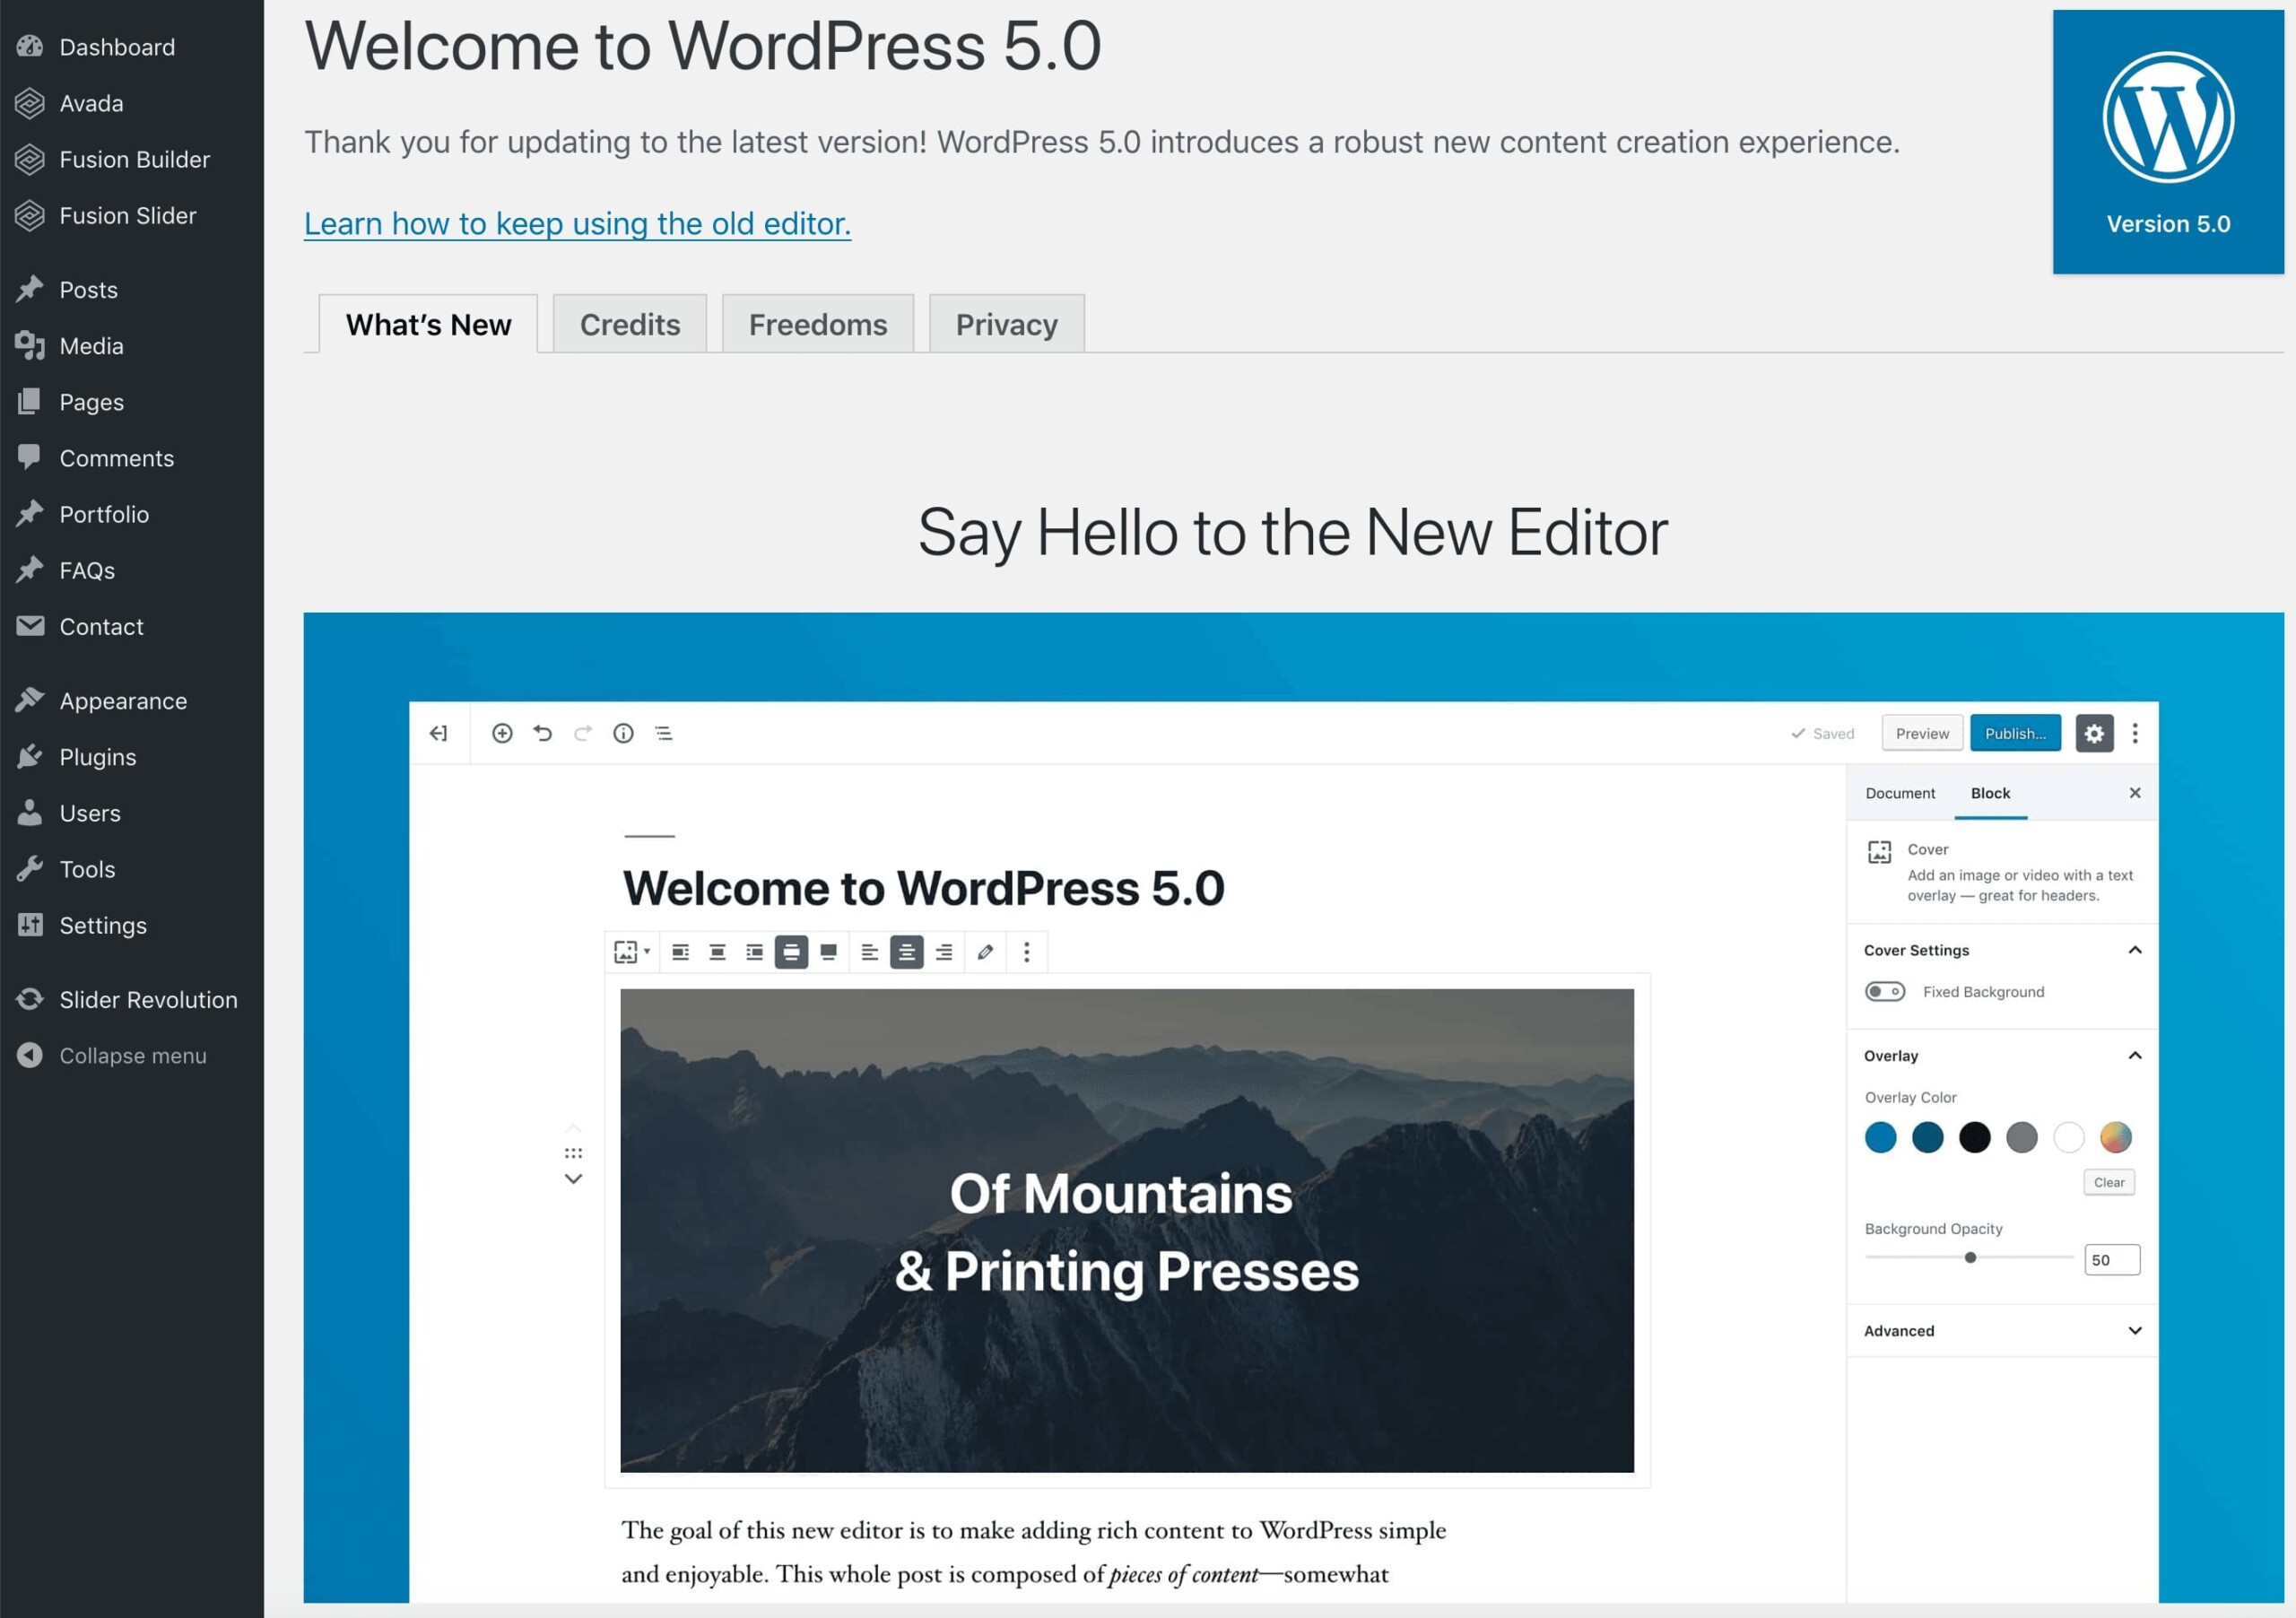Pick the gray overlay color

pos(2021,1137)
